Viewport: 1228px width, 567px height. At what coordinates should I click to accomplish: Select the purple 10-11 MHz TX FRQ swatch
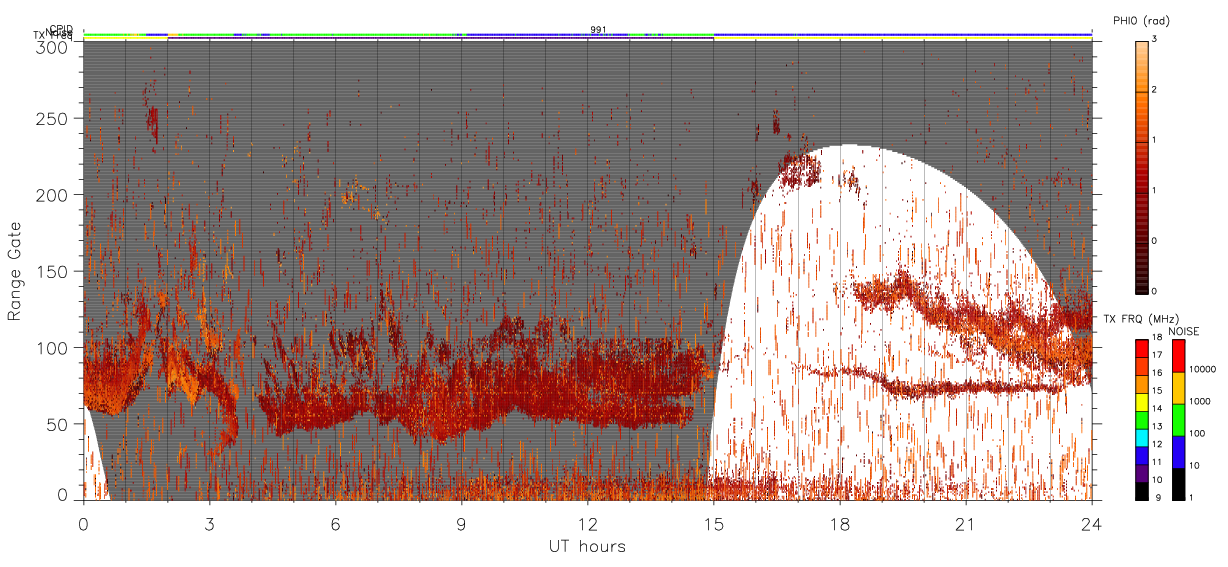click(x=1142, y=471)
